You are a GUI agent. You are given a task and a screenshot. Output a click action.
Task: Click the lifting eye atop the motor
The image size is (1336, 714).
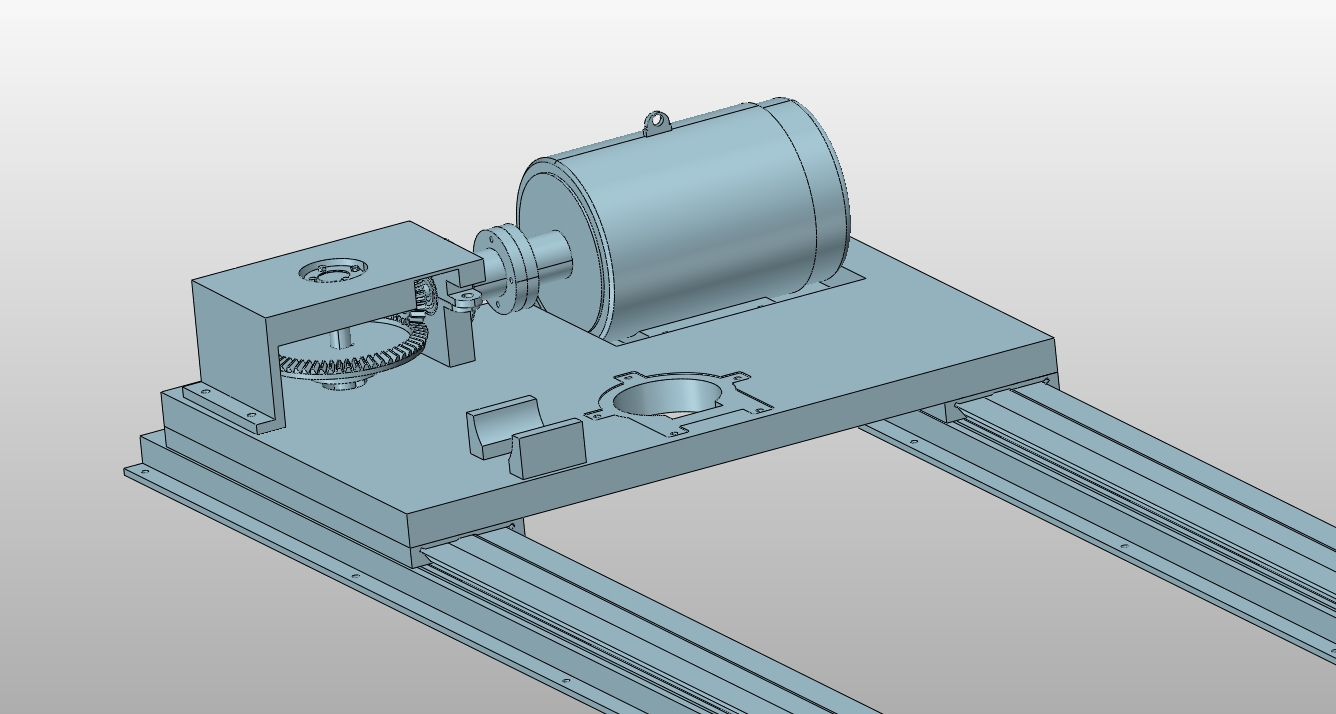tap(656, 122)
